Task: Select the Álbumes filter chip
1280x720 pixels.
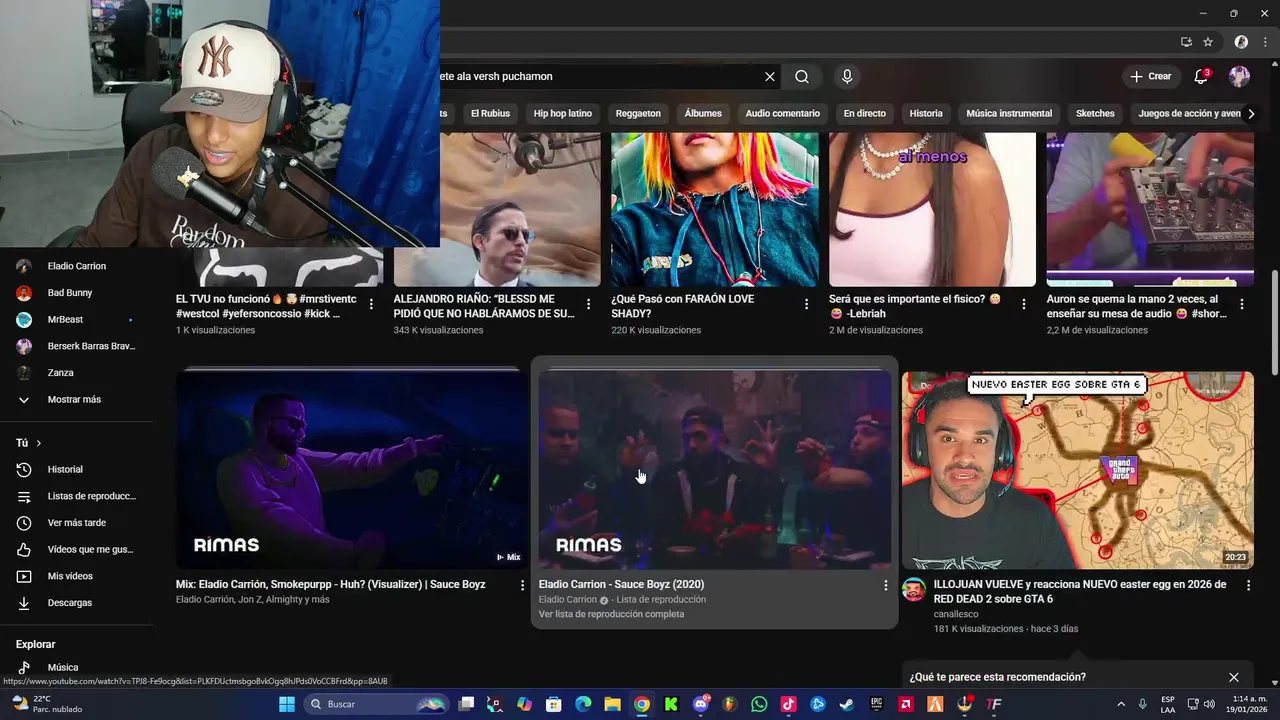Action: 703,113
